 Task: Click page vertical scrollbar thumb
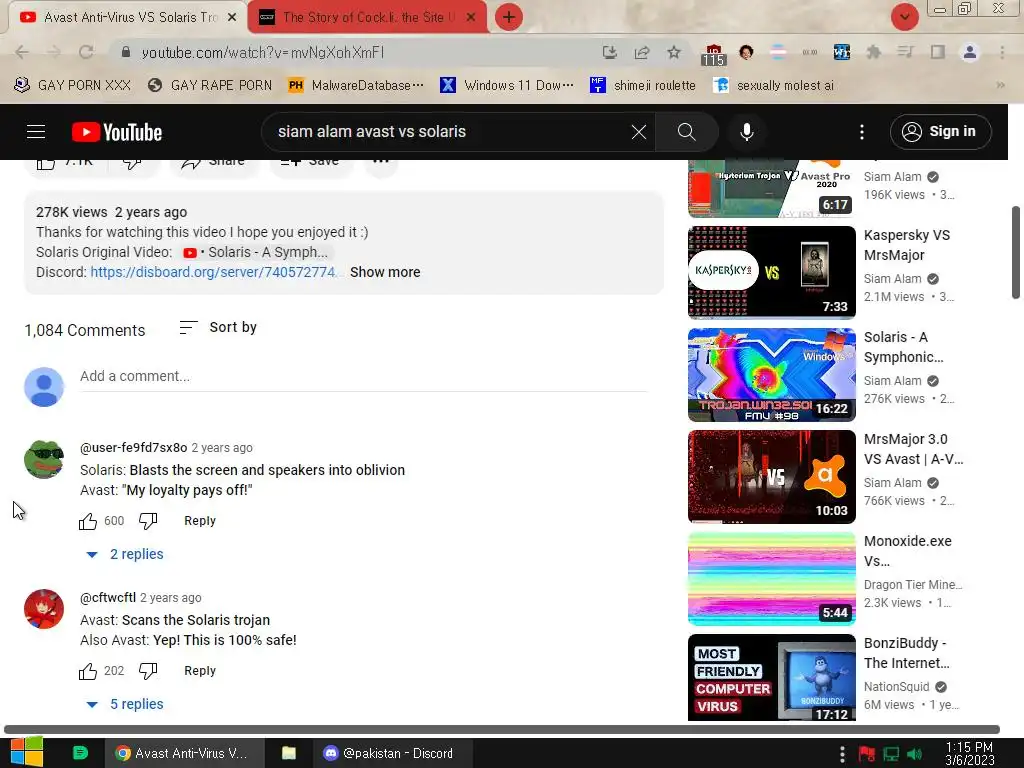click(1016, 252)
